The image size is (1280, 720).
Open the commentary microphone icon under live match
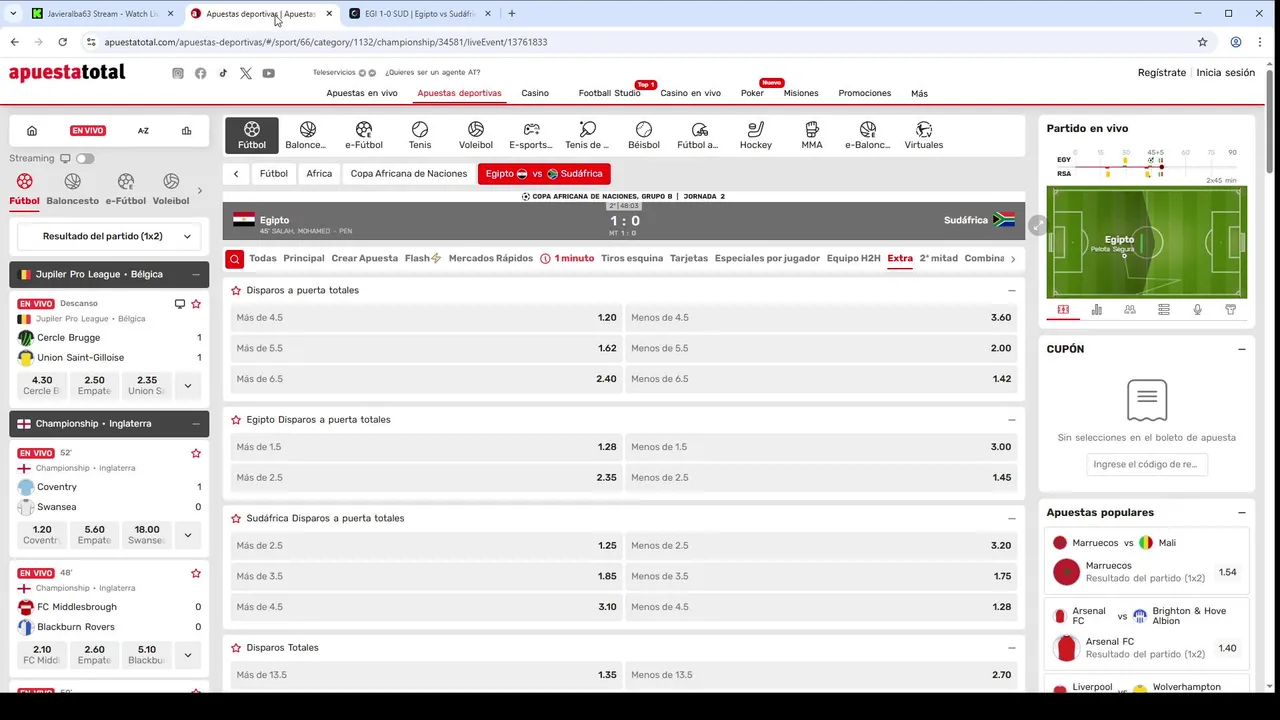1197,310
